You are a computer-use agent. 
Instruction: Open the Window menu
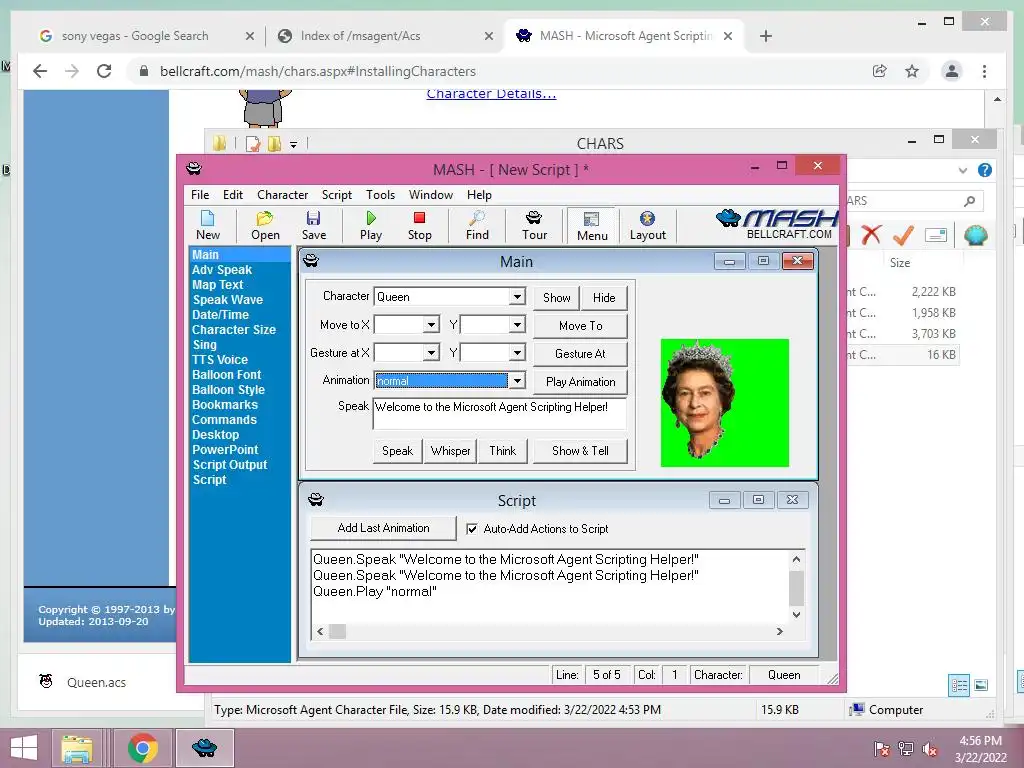(x=430, y=195)
